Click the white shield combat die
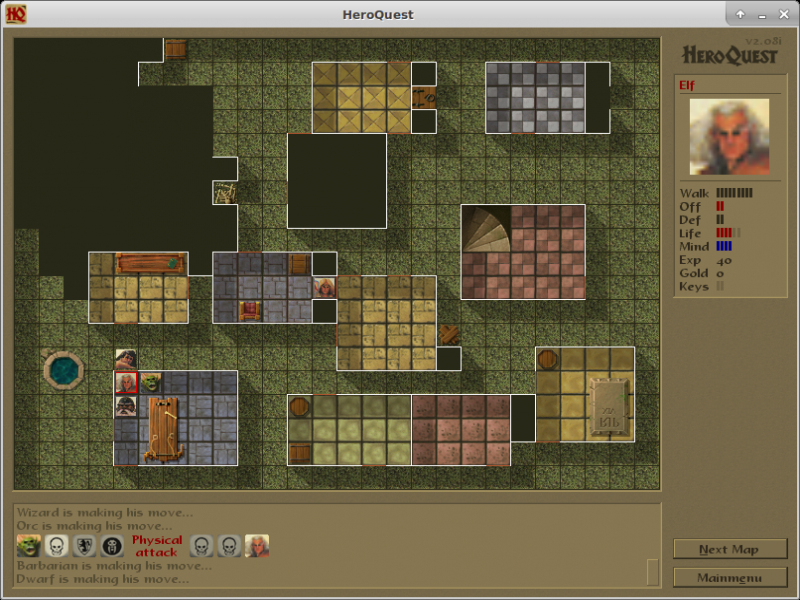Screen dimensions: 800x600 (84, 546)
